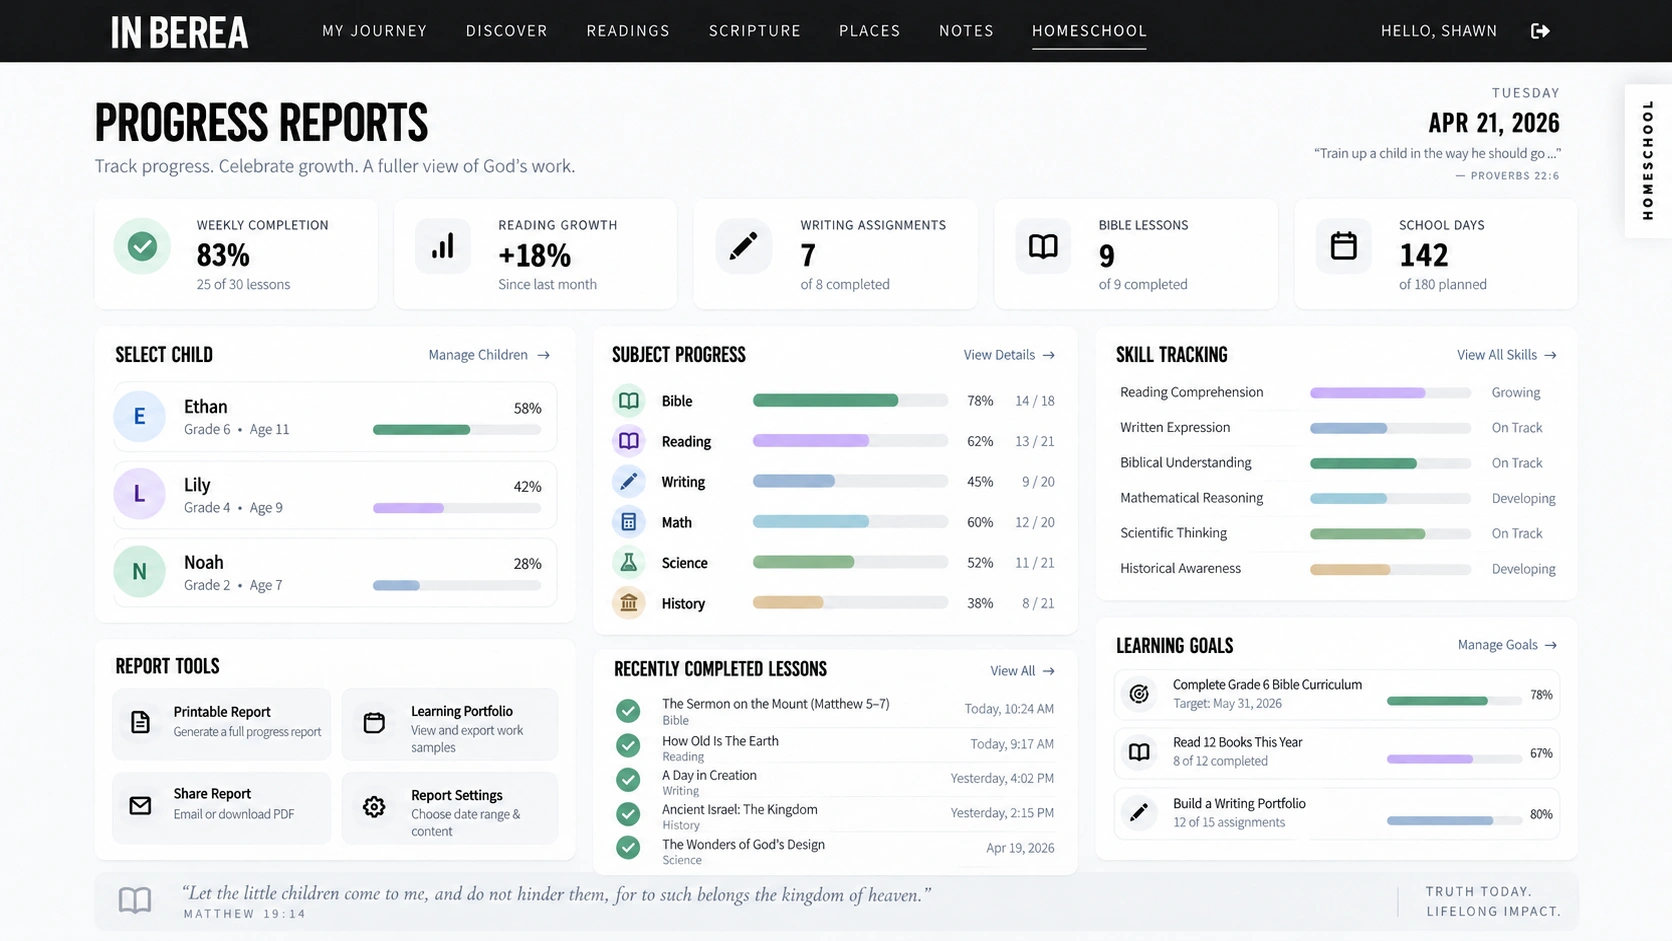Image resolution: width=1672 pixels, height=941 pixels.
Task: Click the Reading subject icon
Action: point(628,441)
